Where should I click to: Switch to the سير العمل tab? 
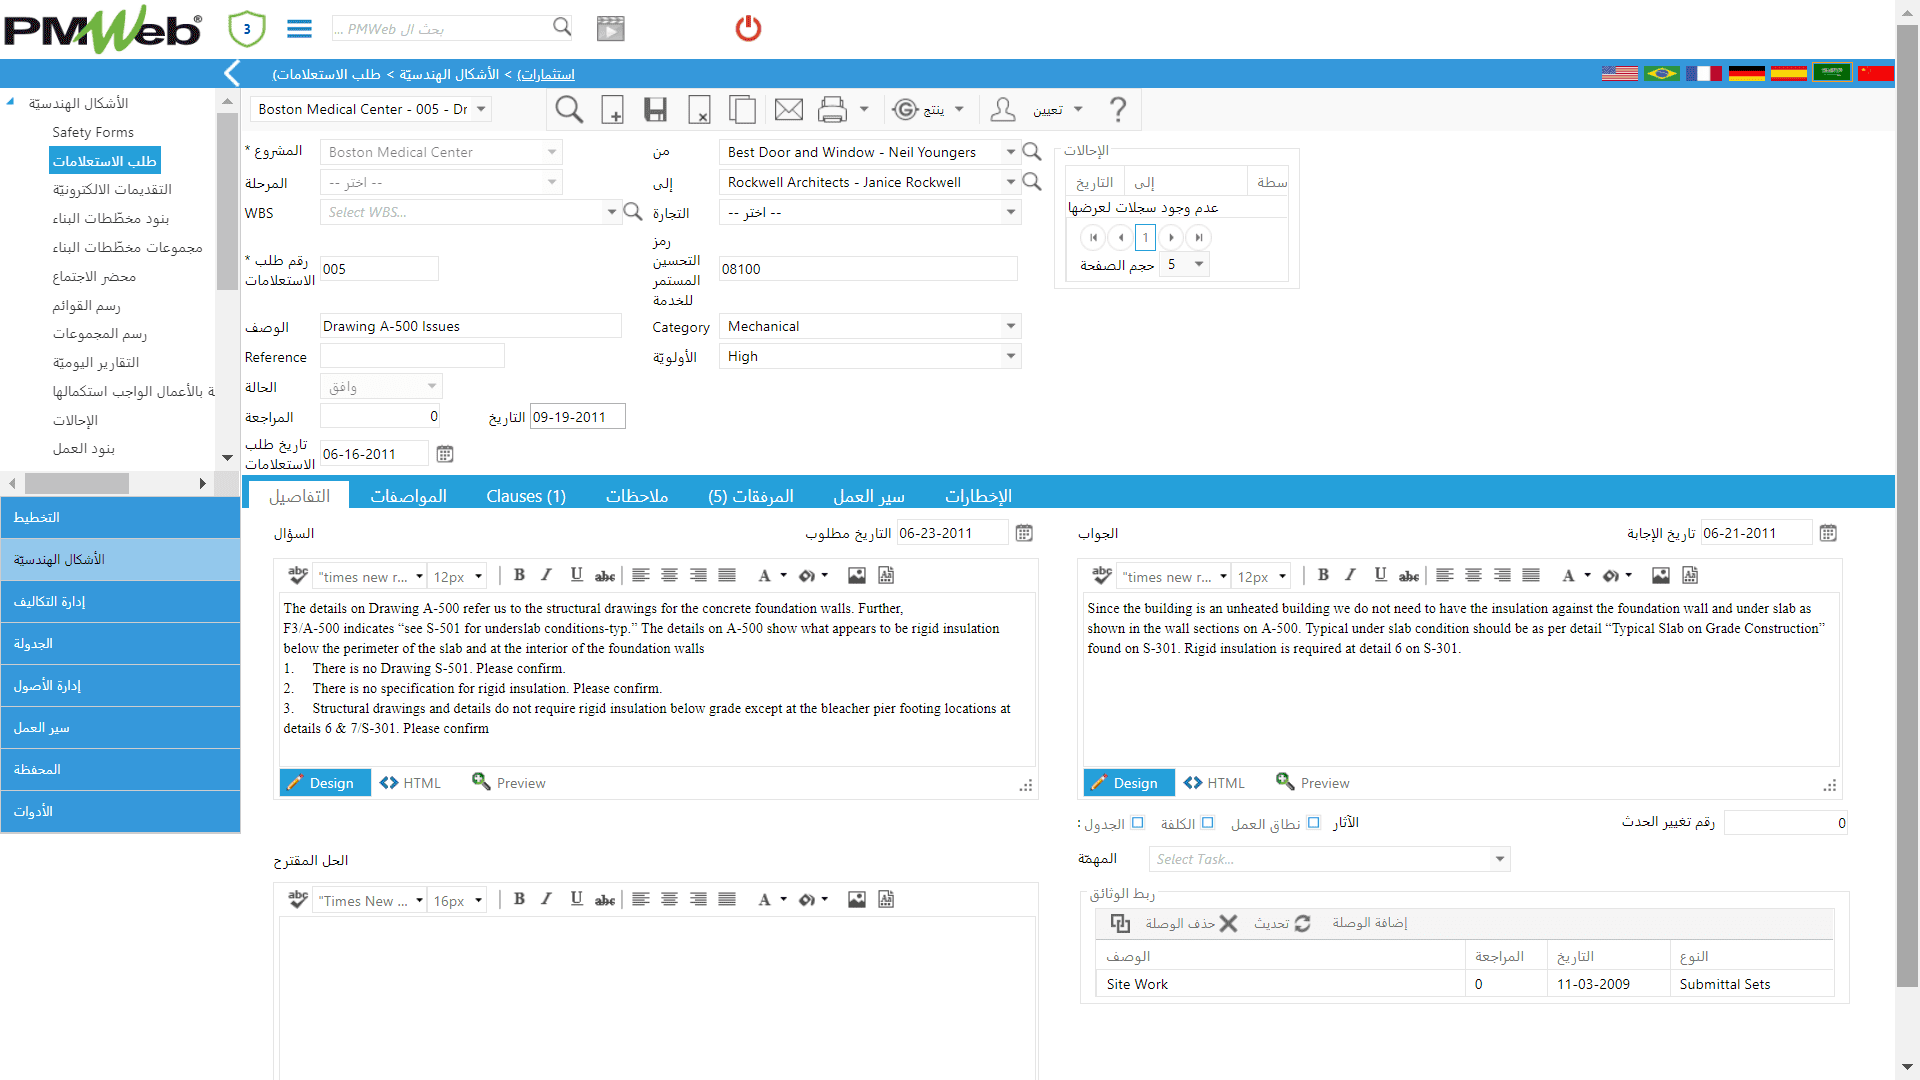tap(869, 496)
